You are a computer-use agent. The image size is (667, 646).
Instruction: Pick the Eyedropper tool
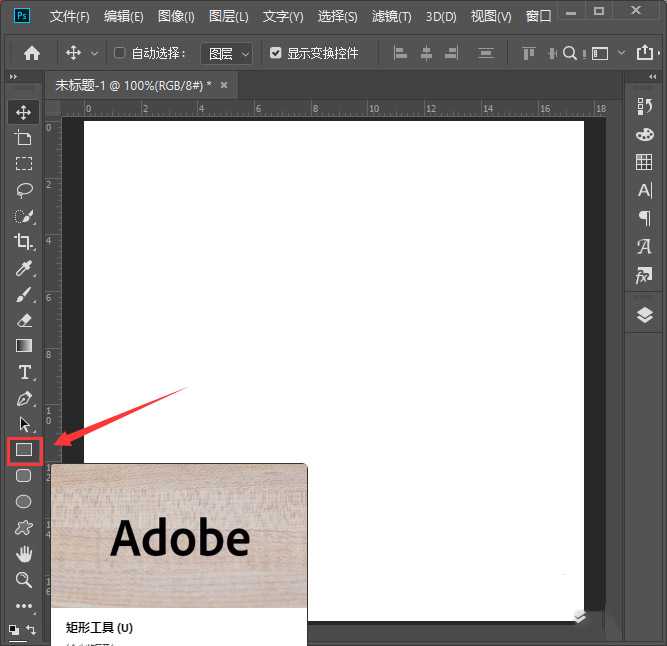tap(24, 268)
